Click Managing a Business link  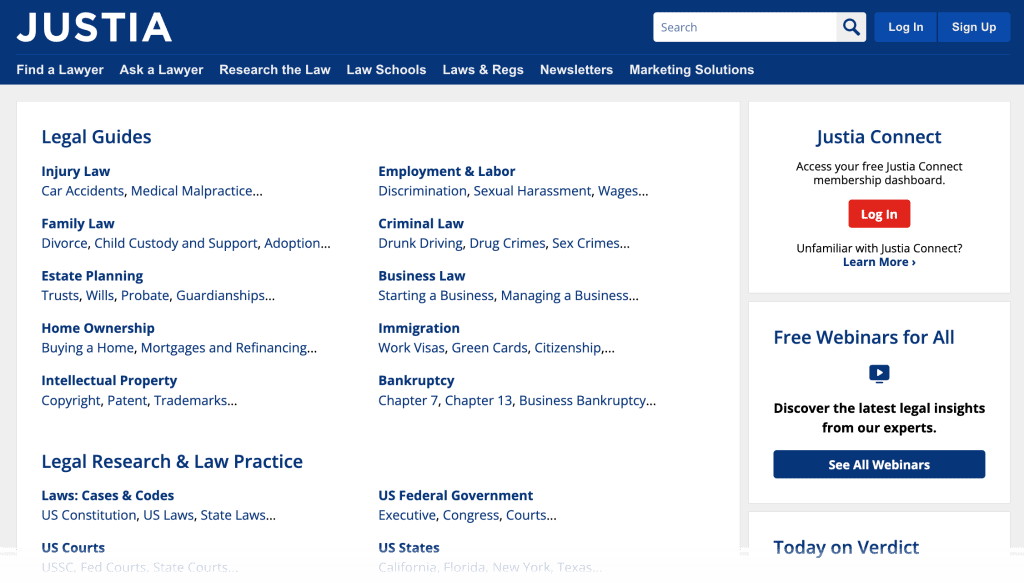pyautogui.click(x=565, y=295)
